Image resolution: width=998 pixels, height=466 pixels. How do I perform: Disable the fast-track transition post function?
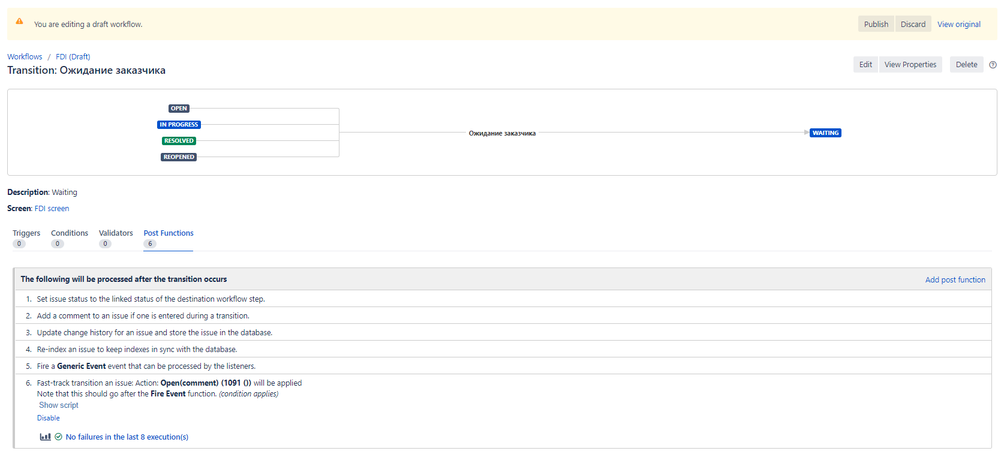pyautogui.click(x=48, y=418)
